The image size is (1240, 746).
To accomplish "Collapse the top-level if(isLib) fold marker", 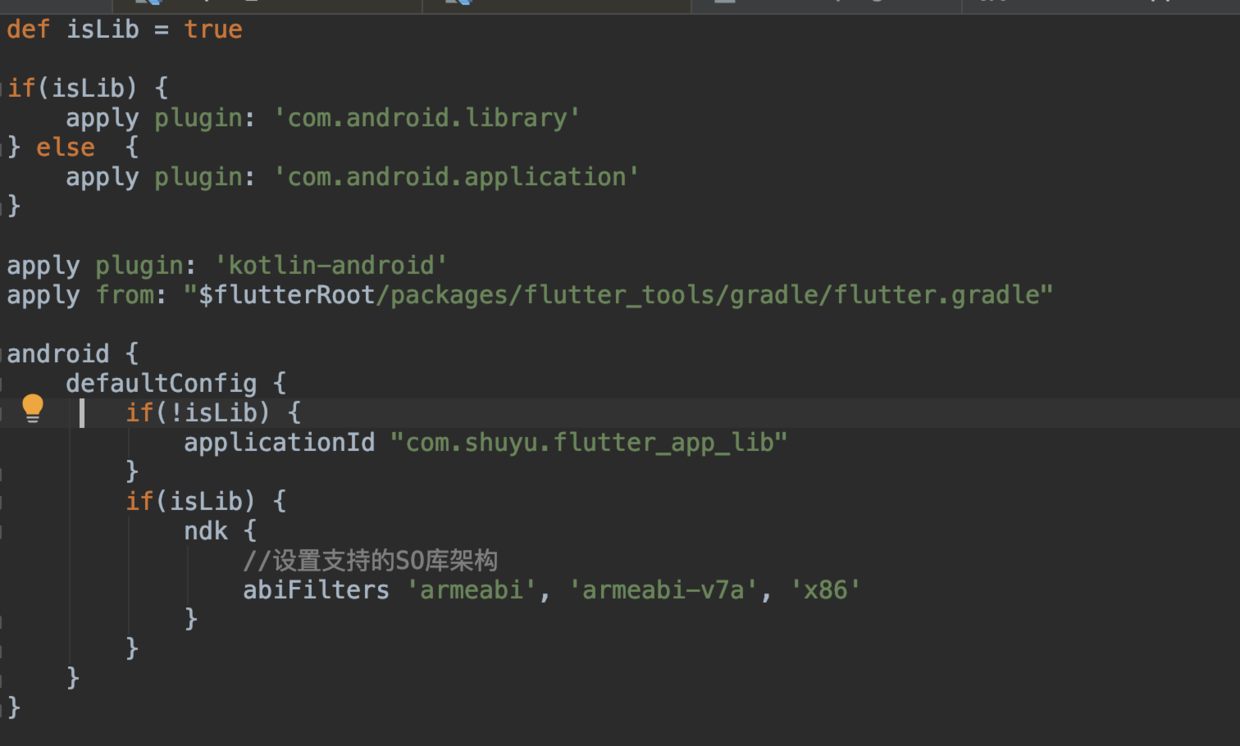I will pyautogui.click(x=3, y=88).
